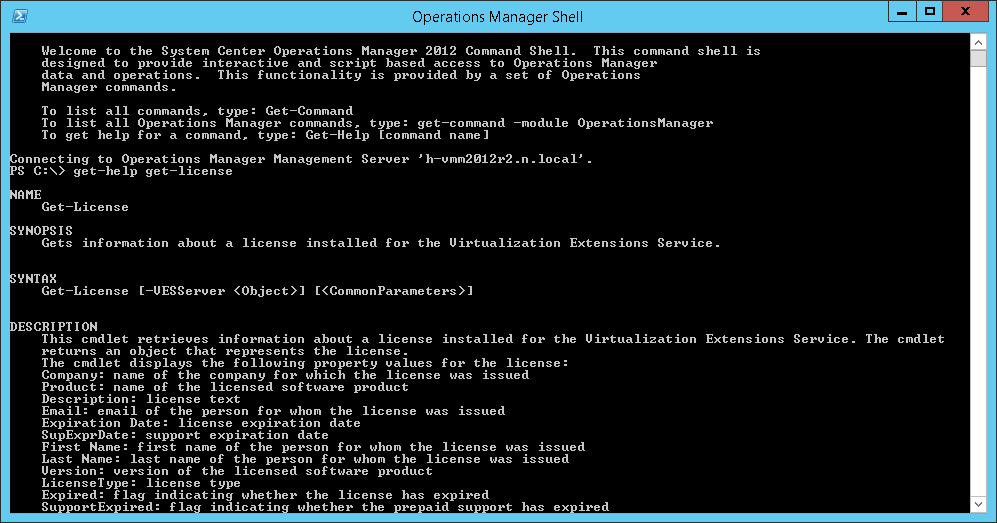Click the empty scrollbar track below the thumb

pyautogui.click(x=979, y=300)
